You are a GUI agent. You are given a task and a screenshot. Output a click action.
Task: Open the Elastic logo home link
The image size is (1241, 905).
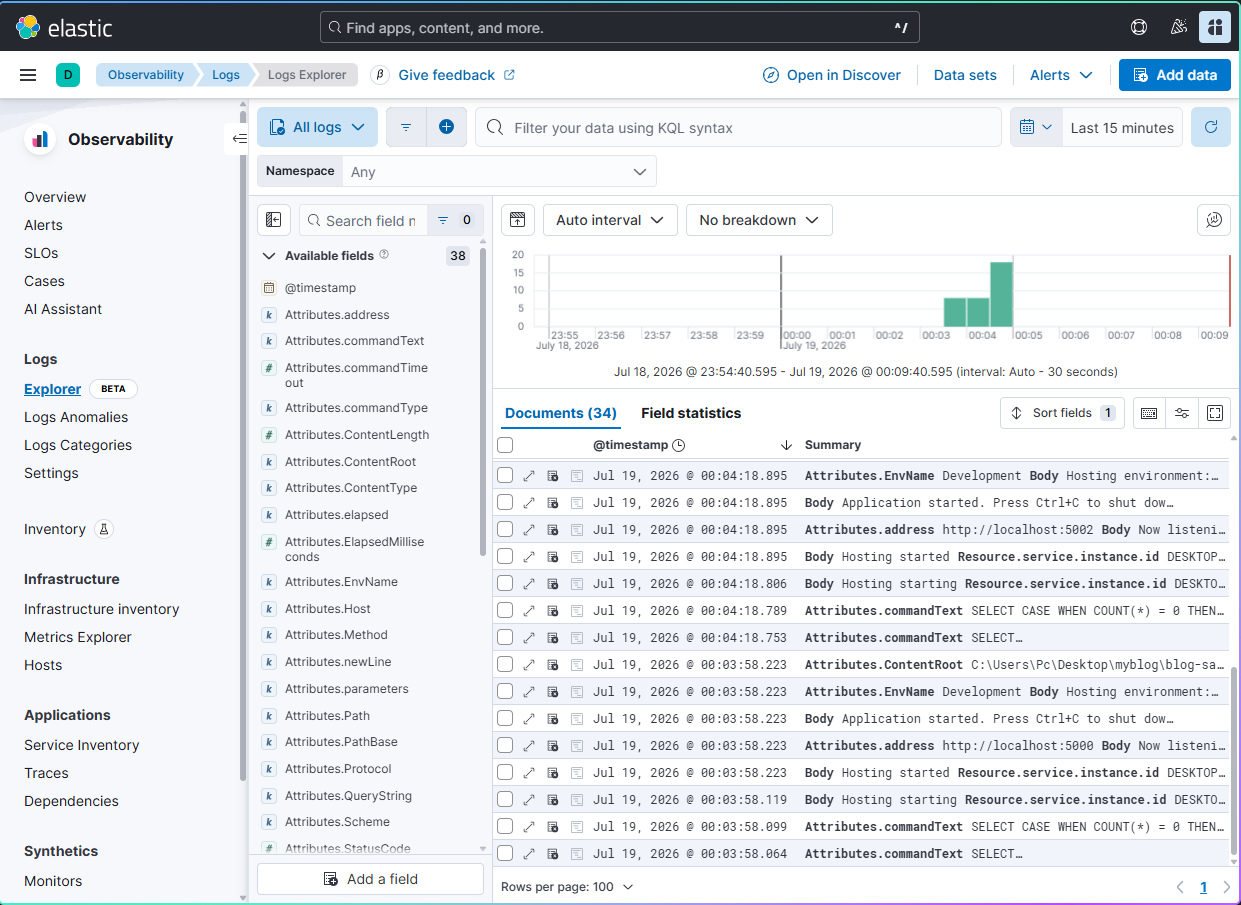click(64, 27)
